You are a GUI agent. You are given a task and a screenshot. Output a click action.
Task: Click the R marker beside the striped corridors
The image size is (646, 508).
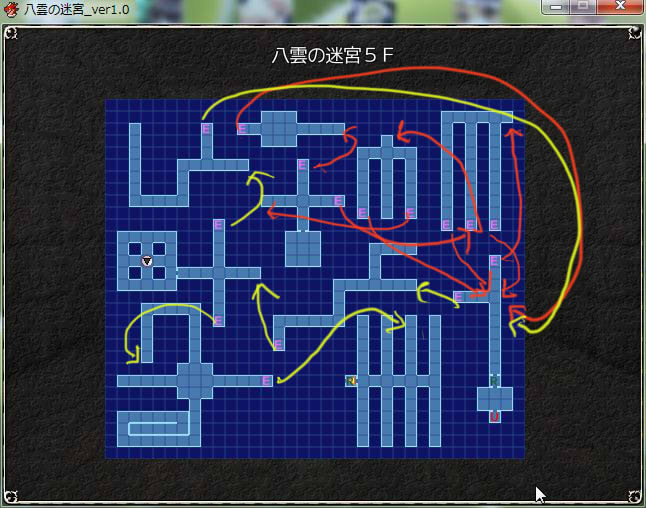click(351, 381)
